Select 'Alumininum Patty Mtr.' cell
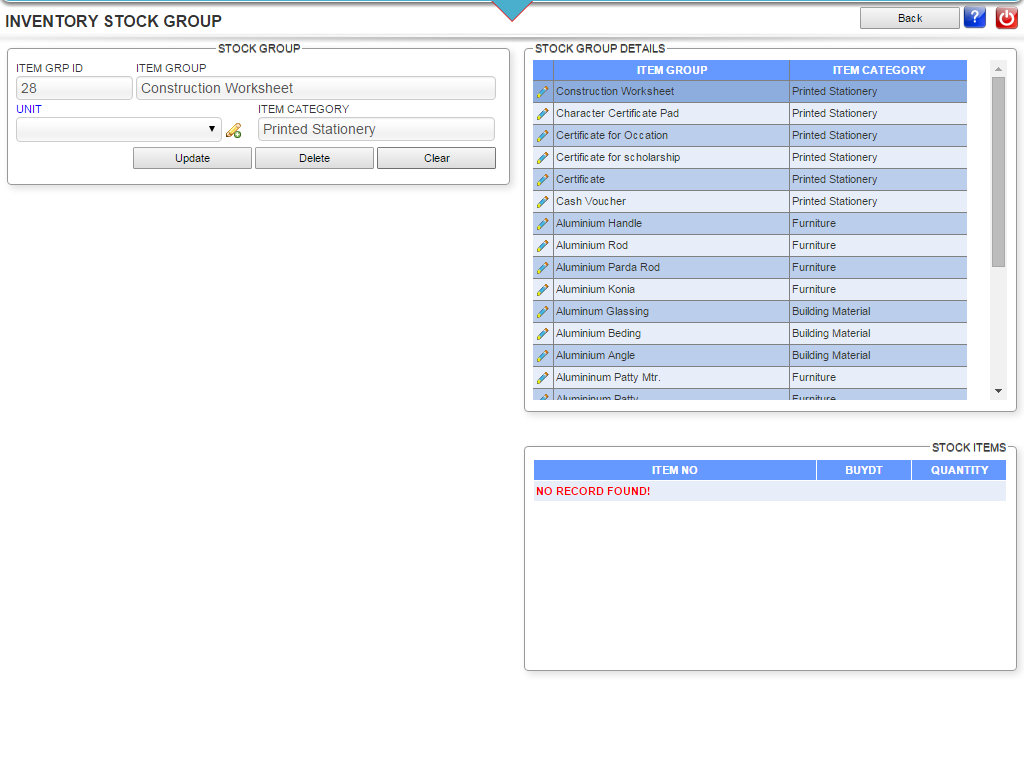The image size is (1024, 768). (671, 377)
